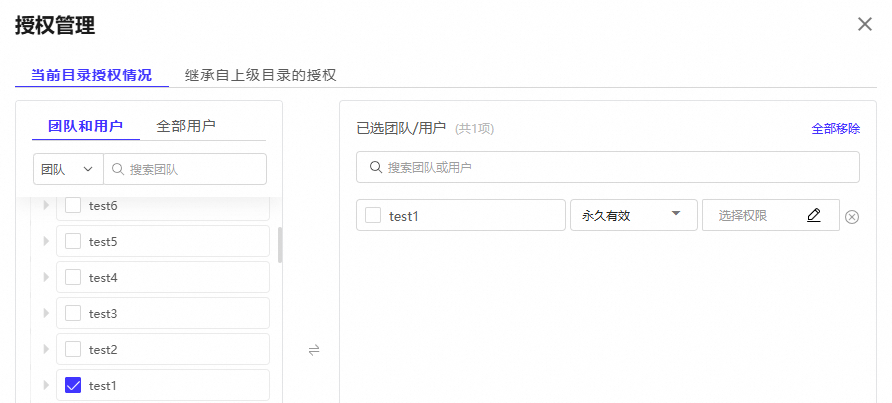Check the test2 checkbox

tap(73, 349)
